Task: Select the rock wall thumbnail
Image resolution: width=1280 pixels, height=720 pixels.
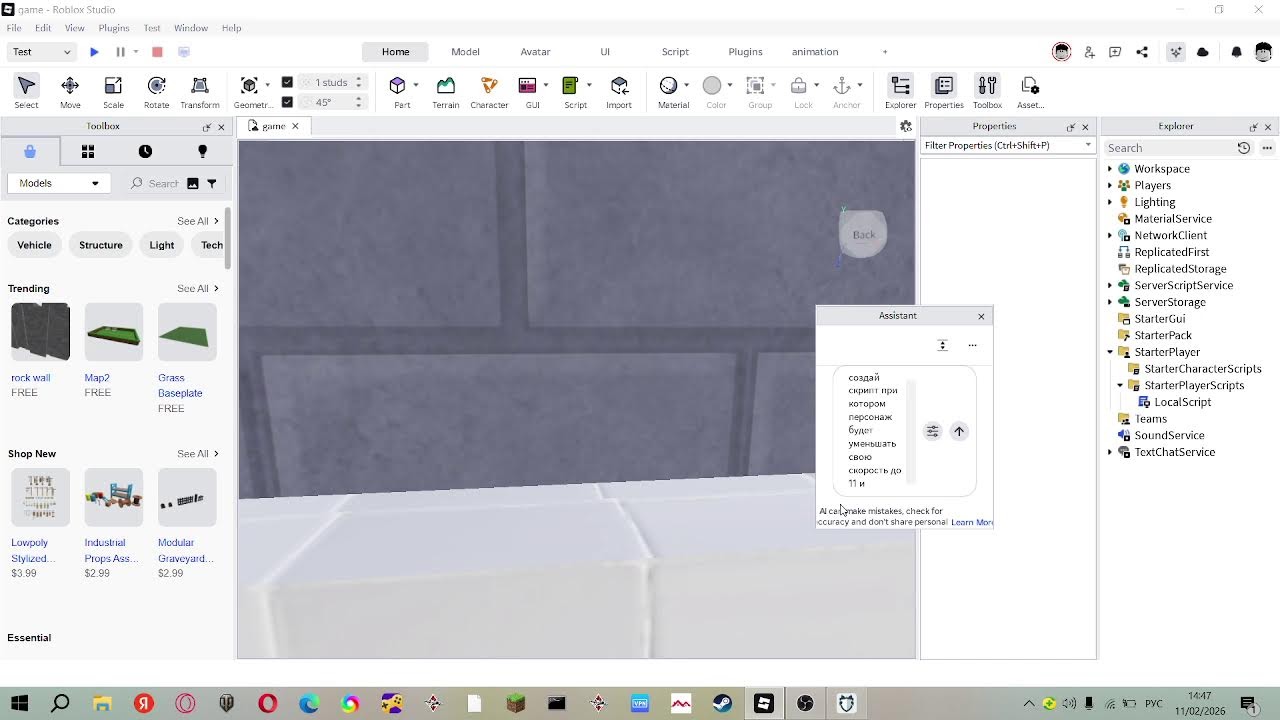Action: (40, 331)
